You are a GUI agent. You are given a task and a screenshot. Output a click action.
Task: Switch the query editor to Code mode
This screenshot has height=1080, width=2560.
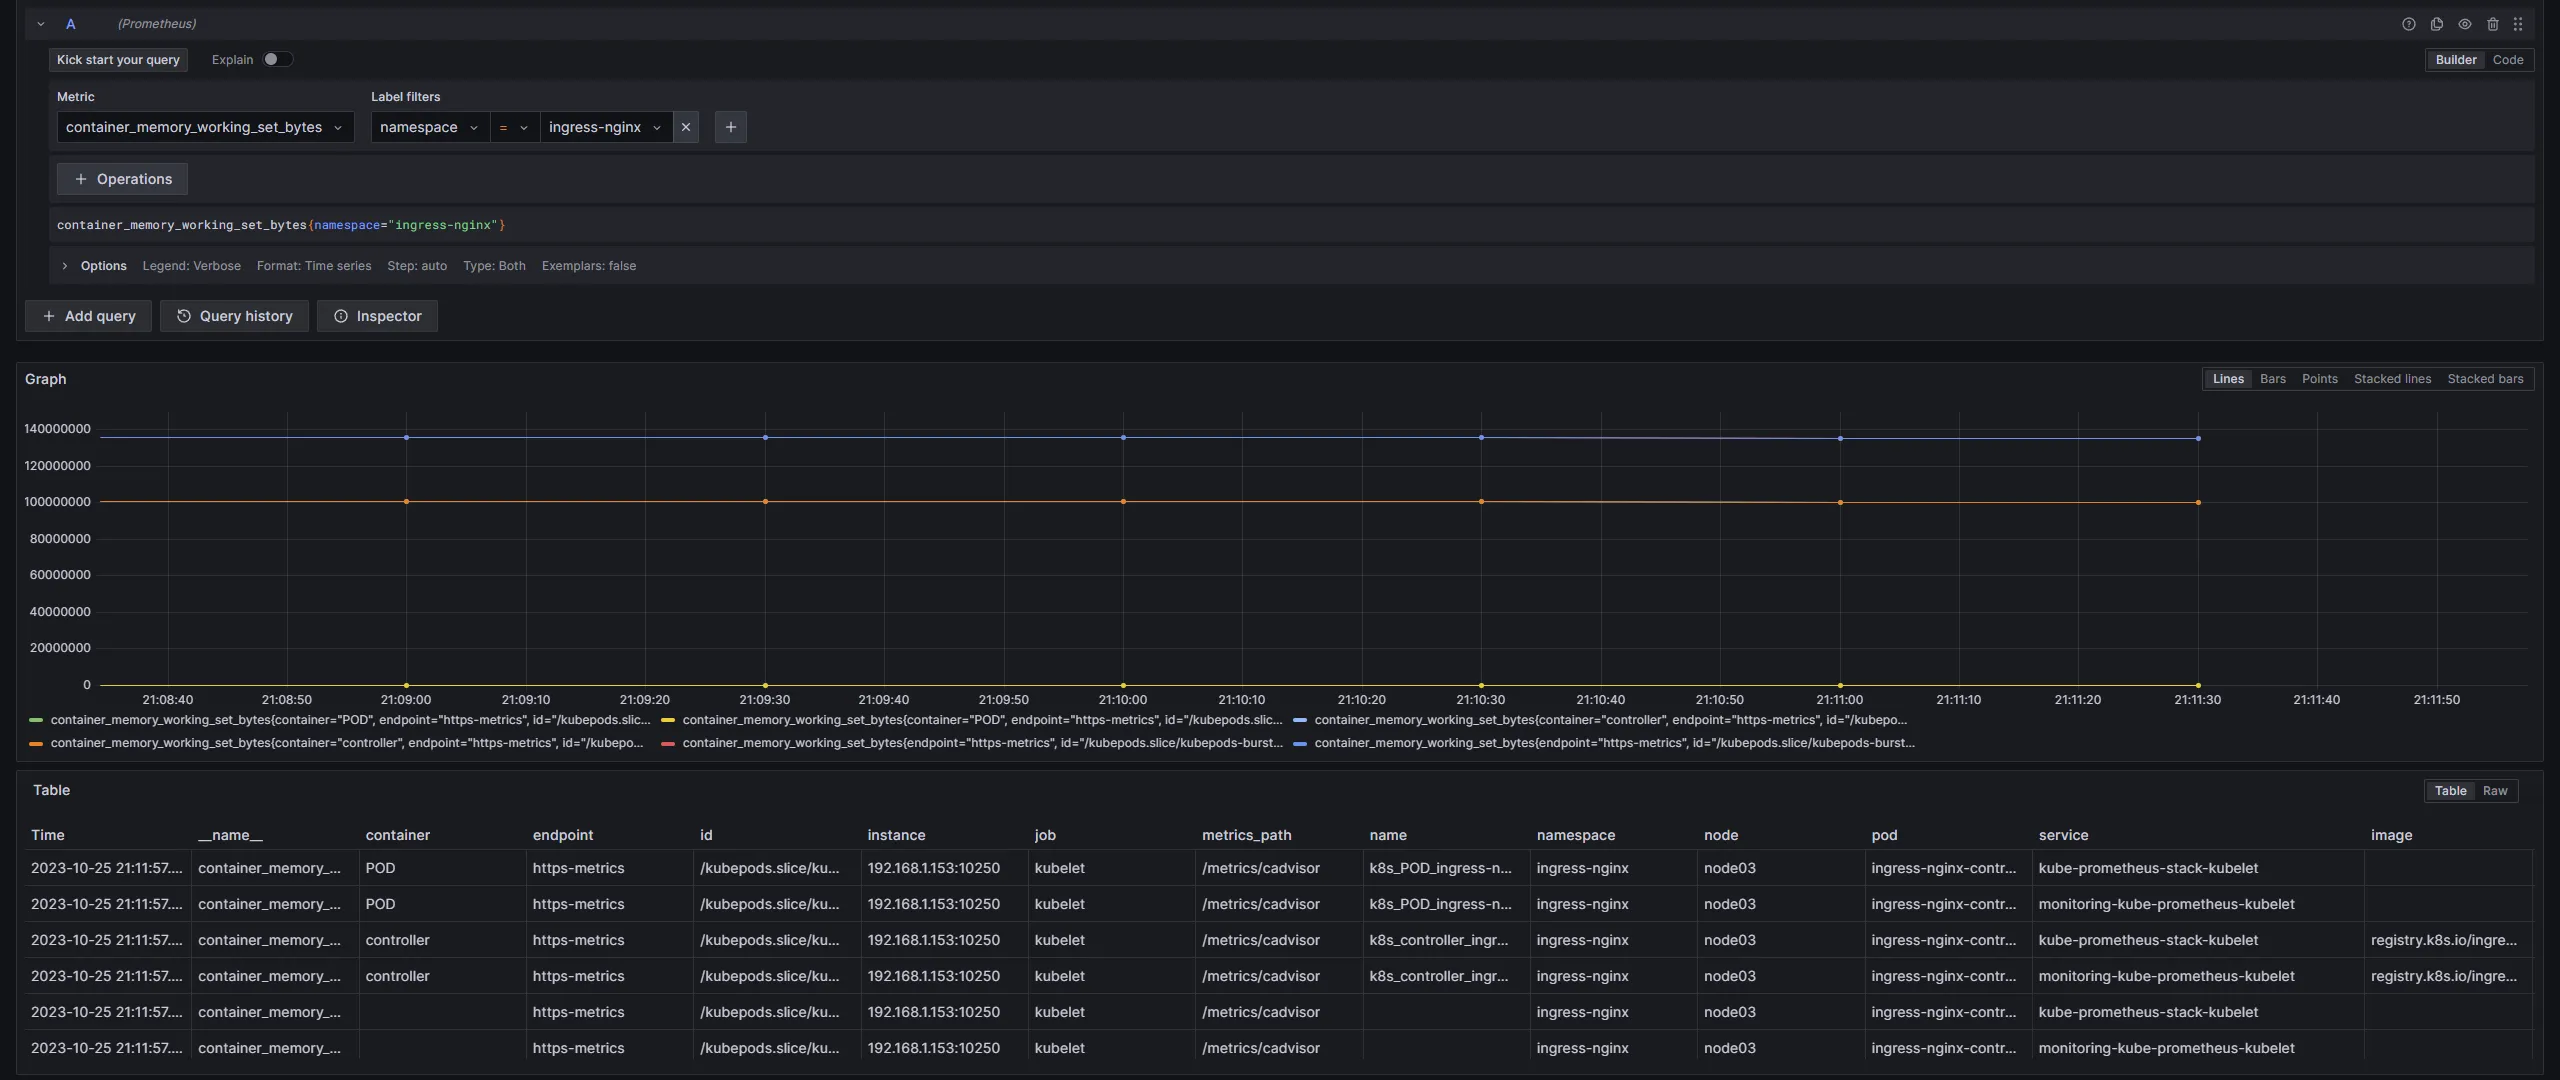2507,60
